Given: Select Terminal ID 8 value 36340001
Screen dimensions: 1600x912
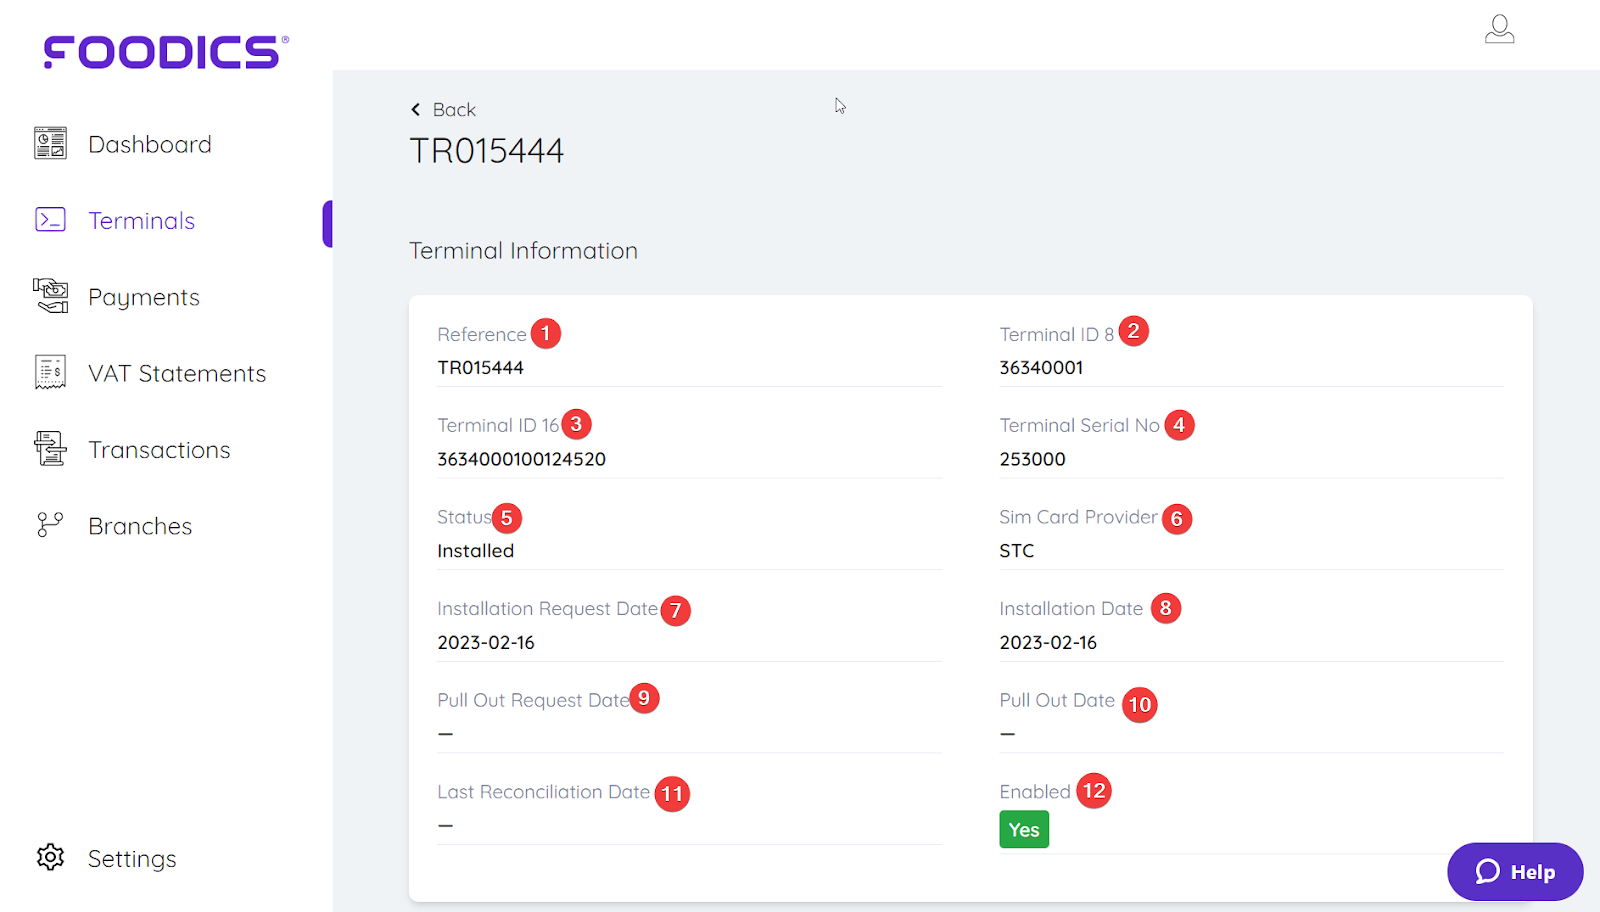Looking at the screenshot, I should click(x=1041, y=368).
